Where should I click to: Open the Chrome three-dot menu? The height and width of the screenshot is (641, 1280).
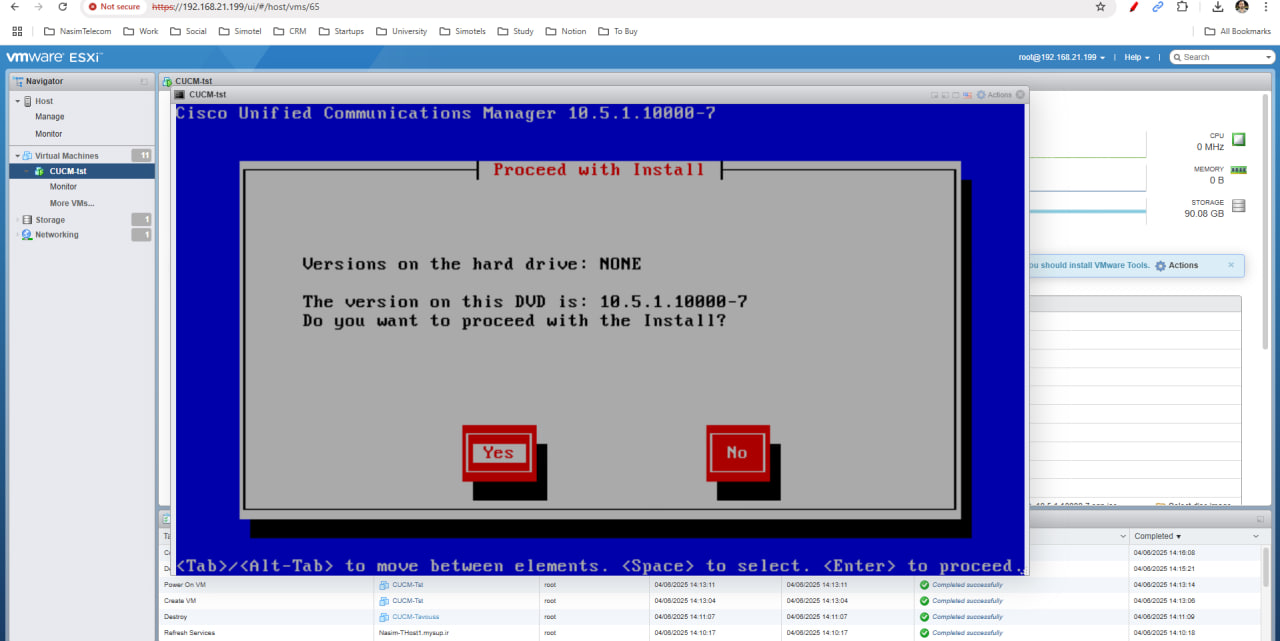pos(1266,6)
